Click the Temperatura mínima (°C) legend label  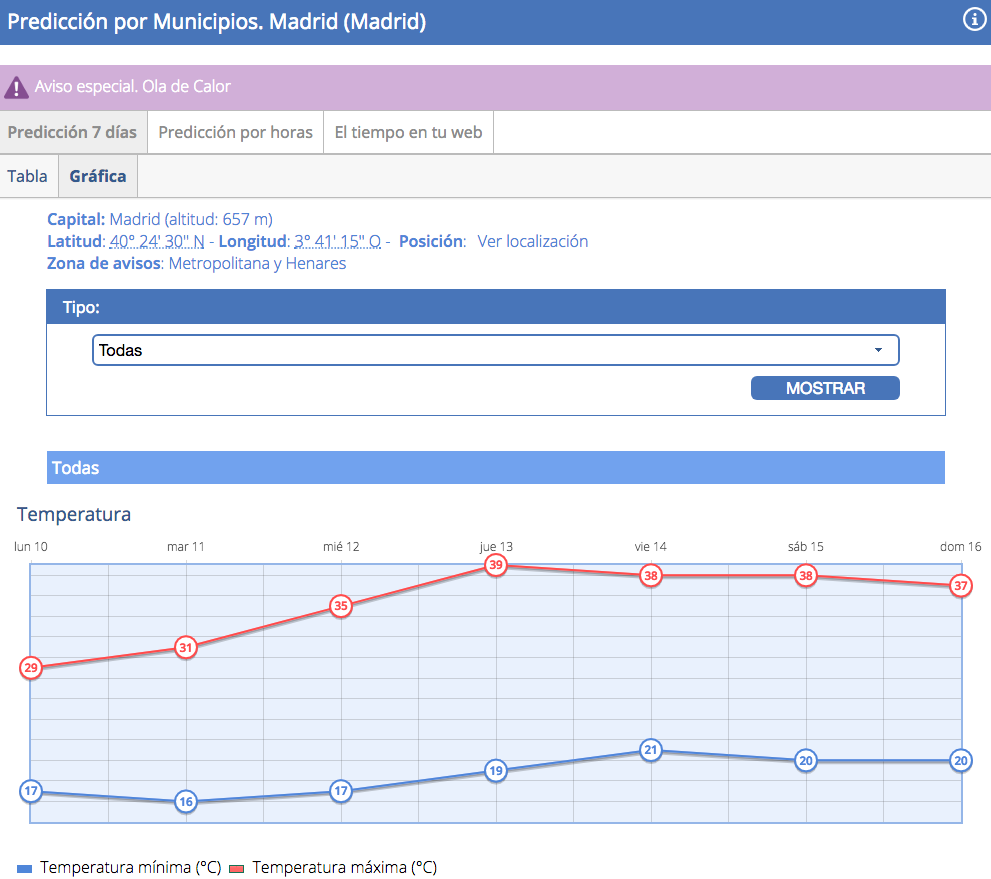(131, 868)
